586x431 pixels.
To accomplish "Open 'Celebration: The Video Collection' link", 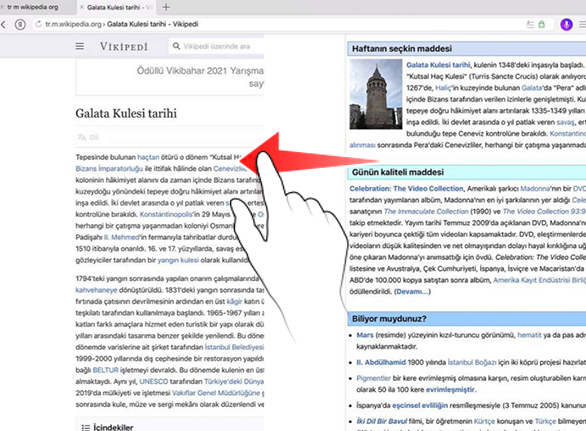I will [406, 188].
